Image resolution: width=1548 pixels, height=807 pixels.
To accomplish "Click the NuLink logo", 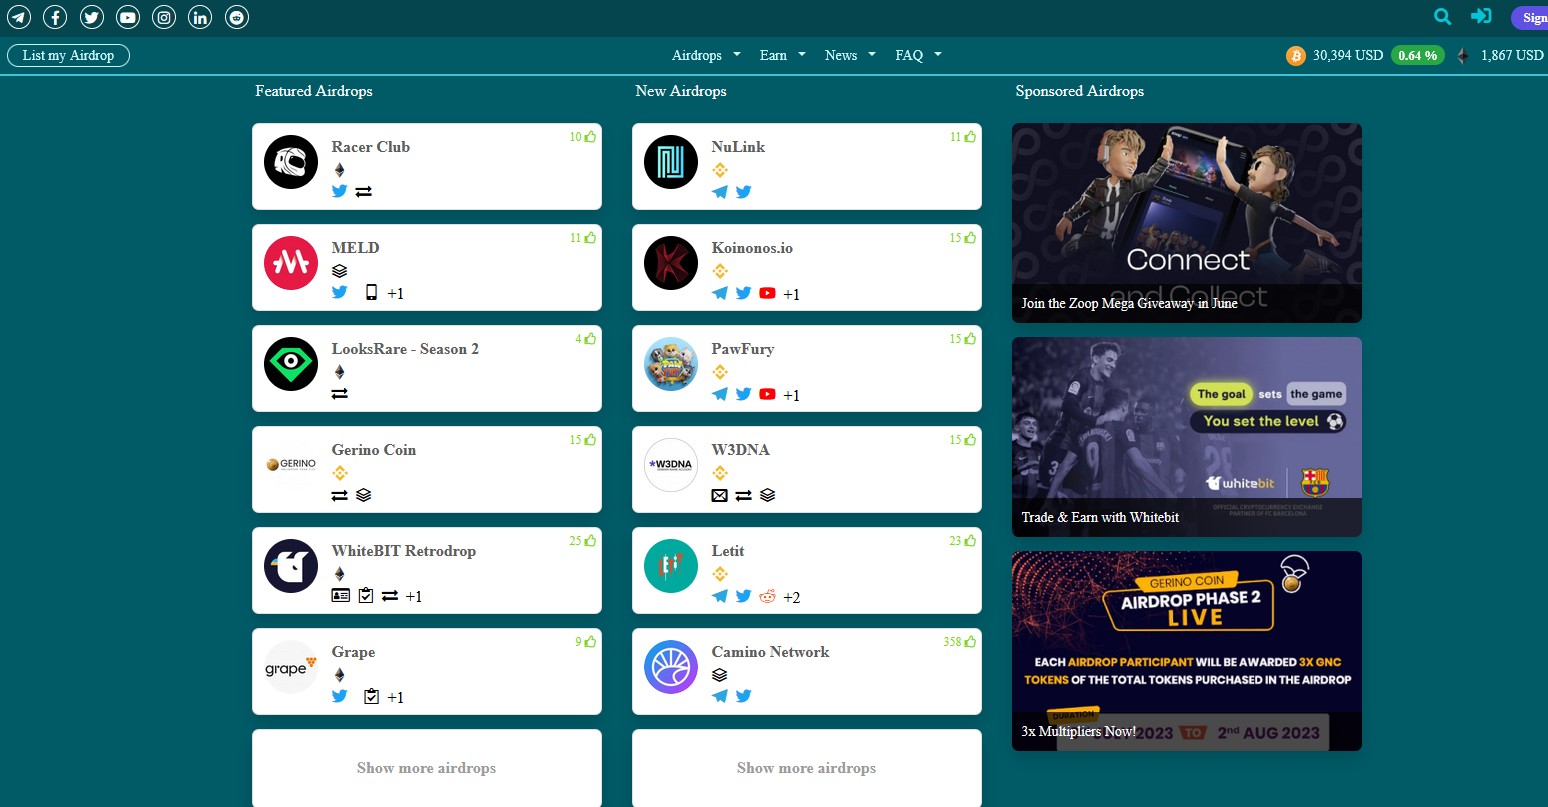I will [671, 162].
